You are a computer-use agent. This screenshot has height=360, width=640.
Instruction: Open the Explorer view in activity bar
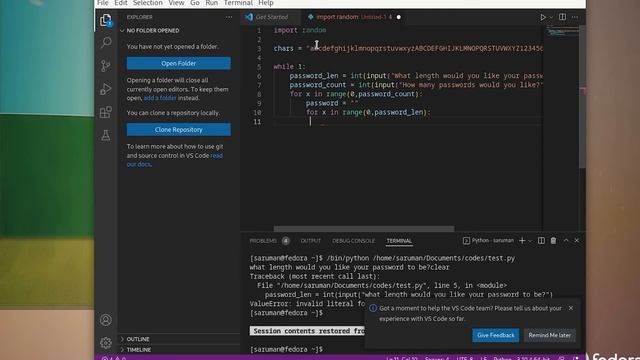click(106, 20)
